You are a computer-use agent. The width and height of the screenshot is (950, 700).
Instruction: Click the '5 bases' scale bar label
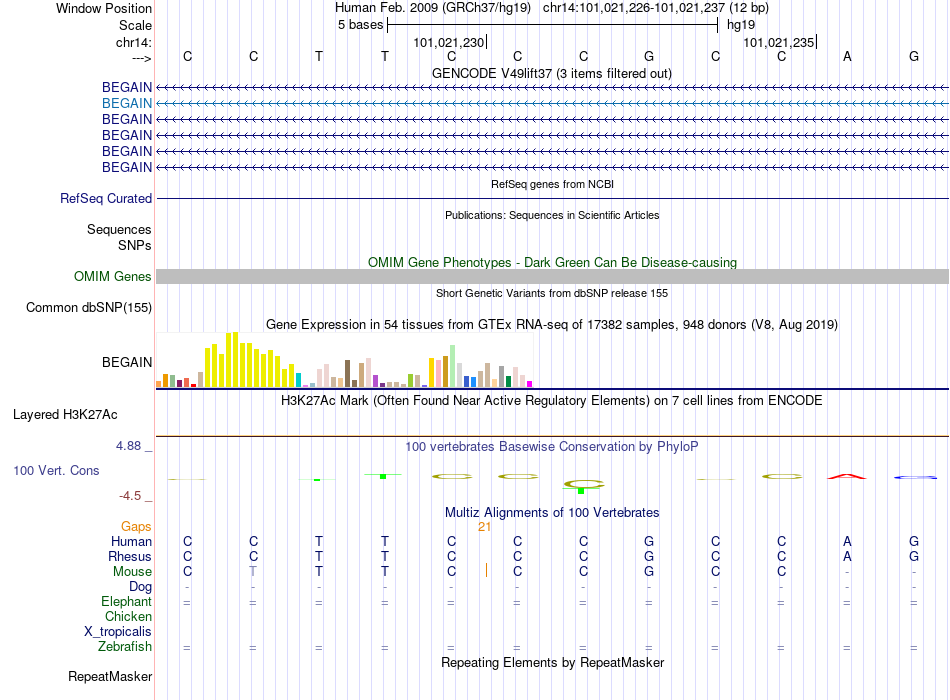[x=360, y=25]
